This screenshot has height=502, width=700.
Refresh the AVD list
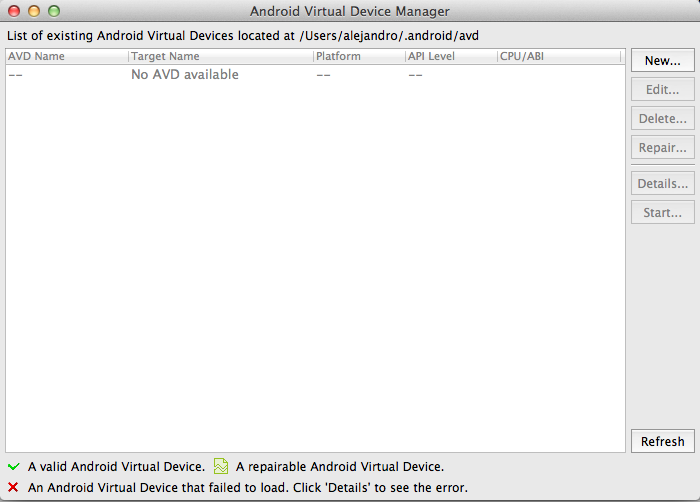click(662, 441)
